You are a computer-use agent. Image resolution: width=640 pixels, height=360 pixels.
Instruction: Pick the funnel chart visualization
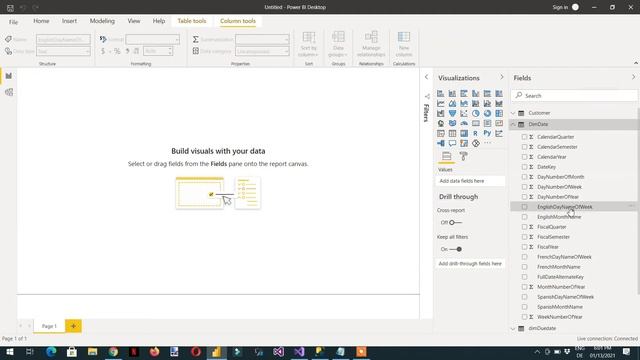452,113
